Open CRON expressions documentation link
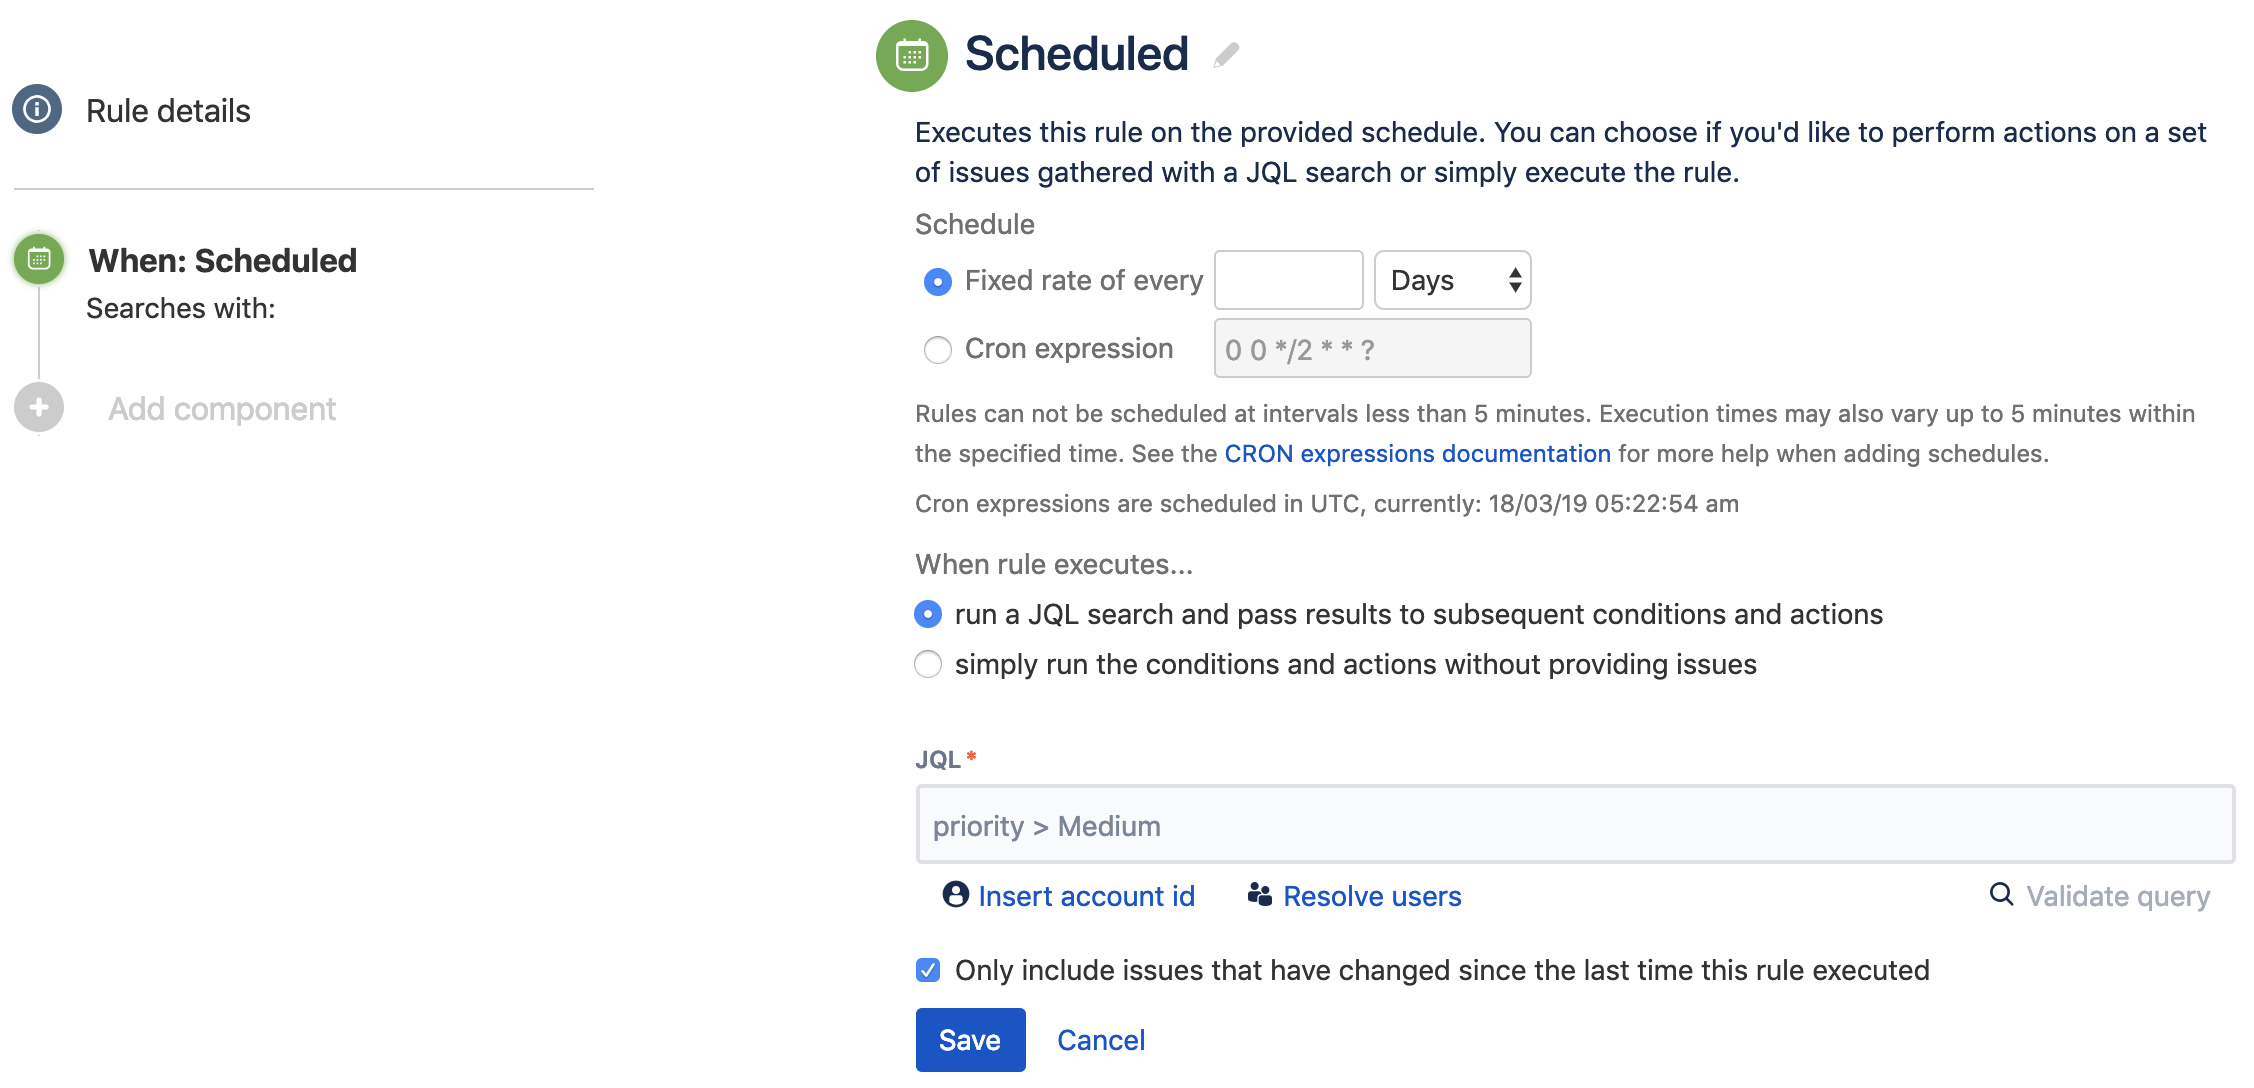 click(1417, 454)
